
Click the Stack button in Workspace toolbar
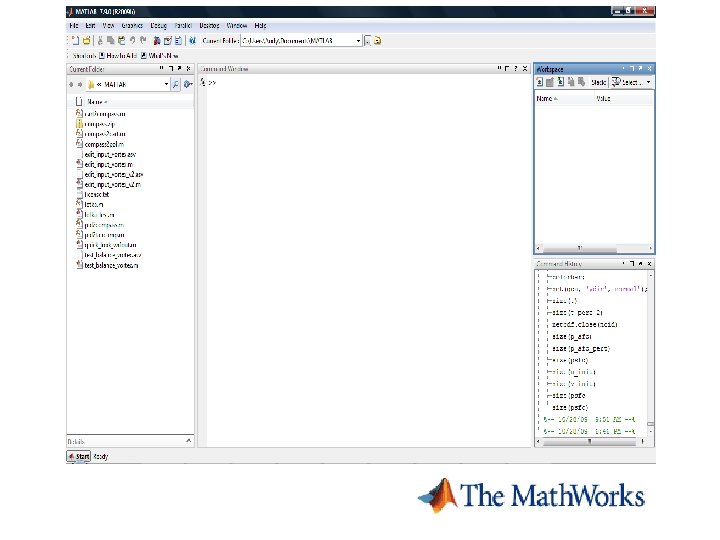(x=598, y=82)
